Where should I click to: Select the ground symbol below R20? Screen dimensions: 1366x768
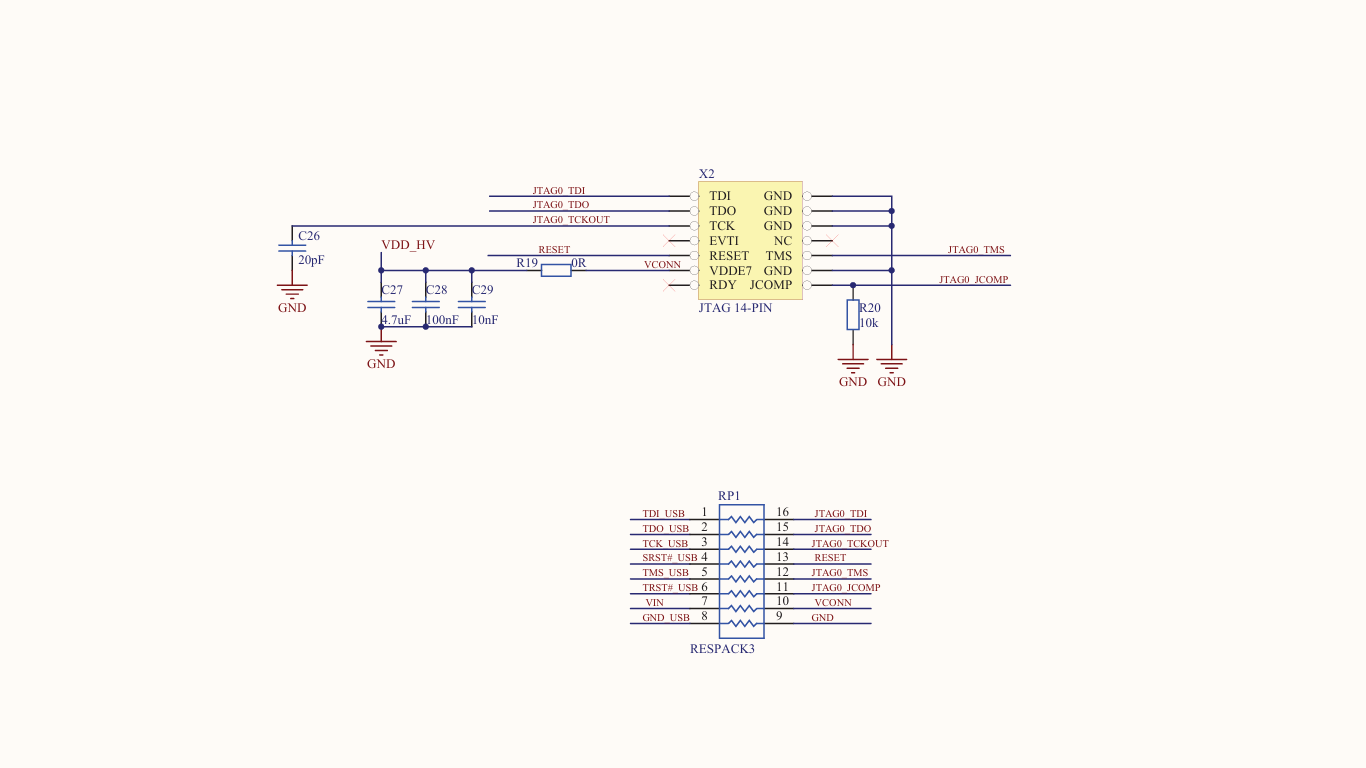tap(853, 366)
